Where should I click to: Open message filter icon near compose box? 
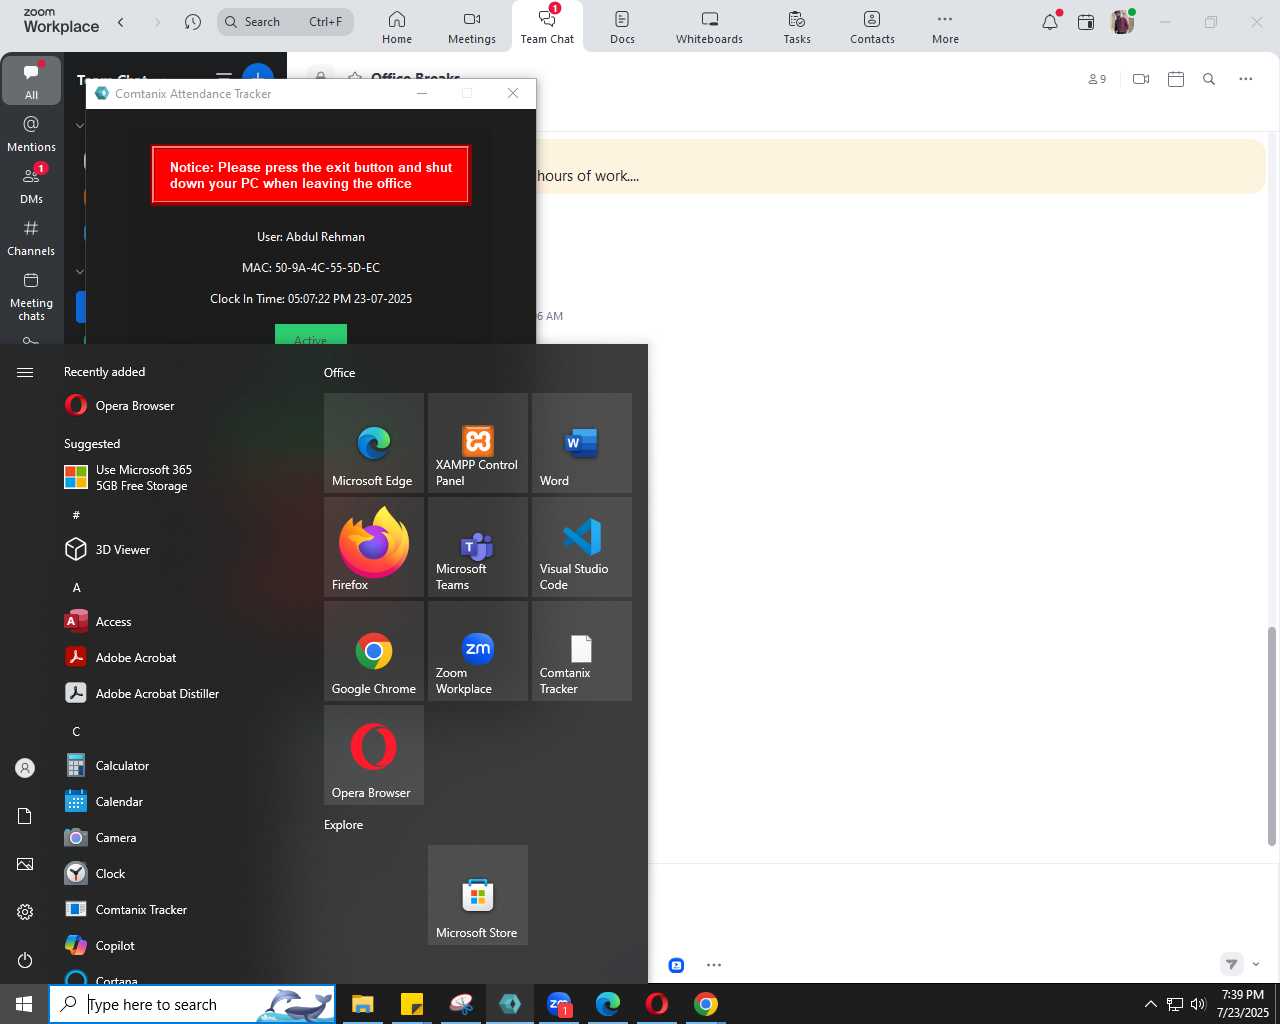1232,964
